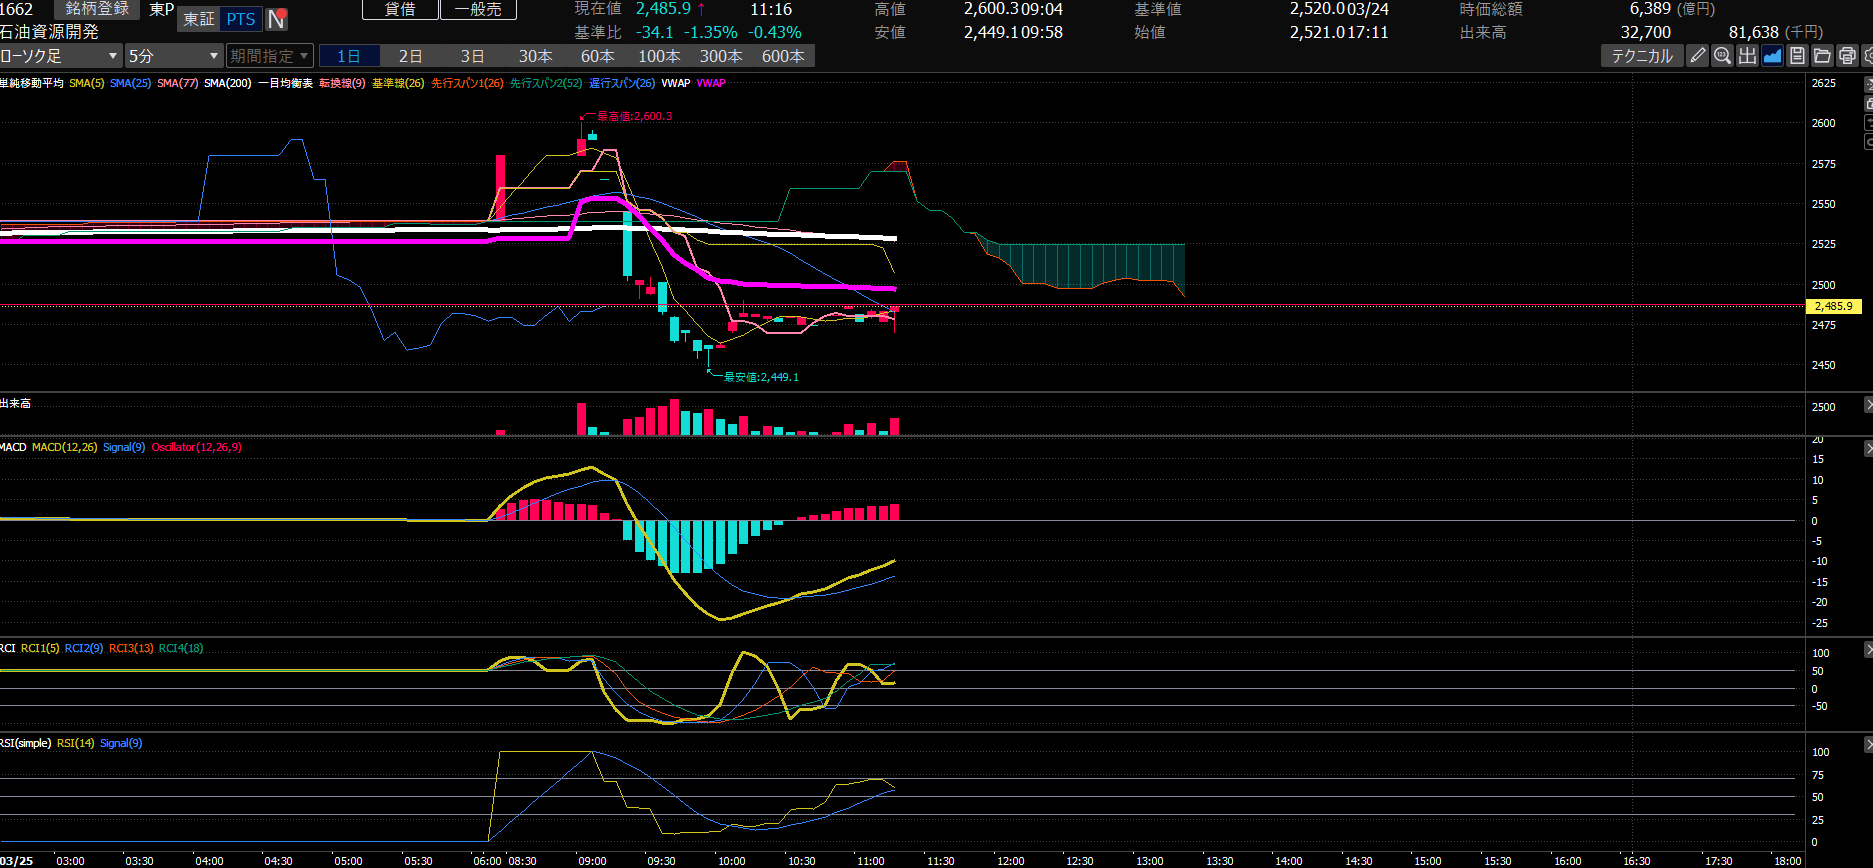Switch market to 東証
This screenshot has height=868, width=1873.
pyautogui.click(x=199, y=19)
